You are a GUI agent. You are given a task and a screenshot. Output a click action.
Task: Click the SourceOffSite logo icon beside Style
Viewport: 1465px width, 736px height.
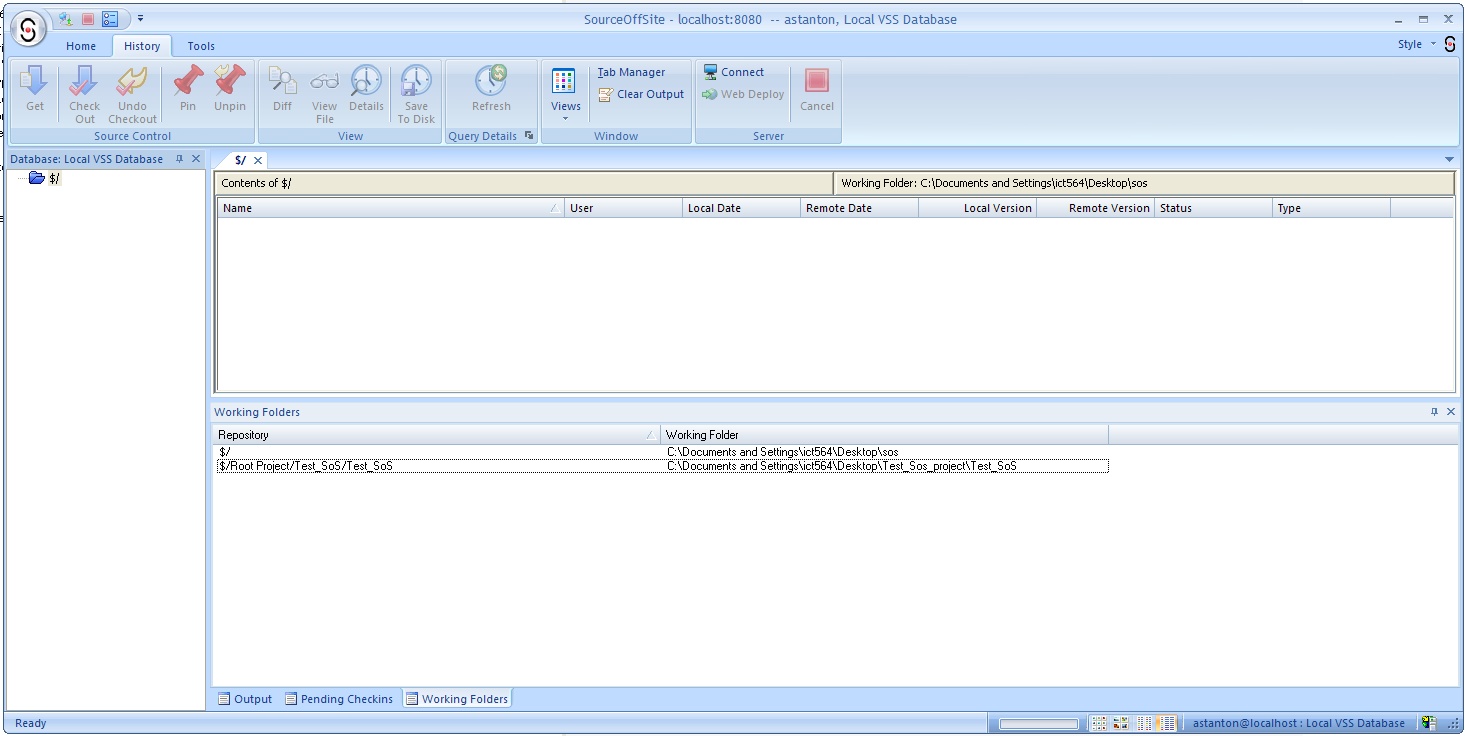[x=1450, y=44]
